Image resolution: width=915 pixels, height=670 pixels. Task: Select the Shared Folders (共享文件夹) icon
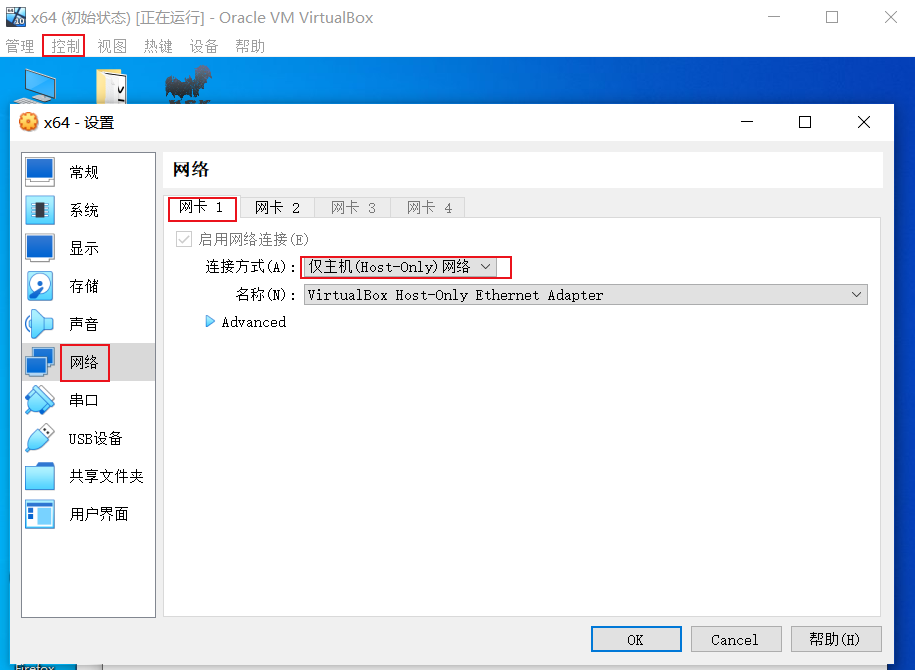[x=40, y=476]
